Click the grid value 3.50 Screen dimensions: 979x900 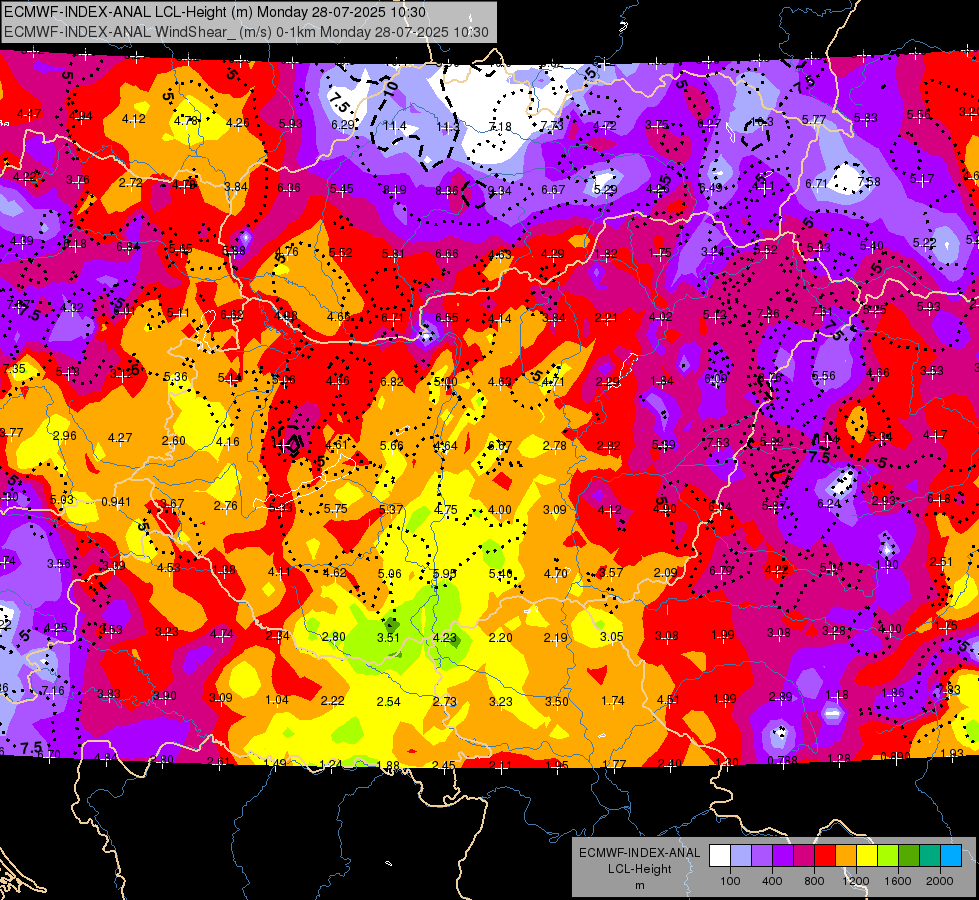[556, 701]
